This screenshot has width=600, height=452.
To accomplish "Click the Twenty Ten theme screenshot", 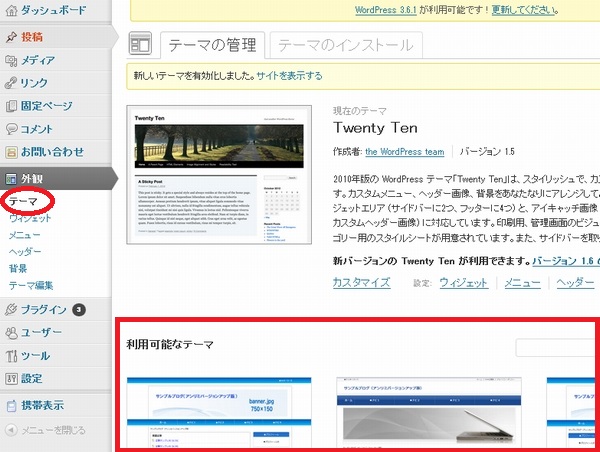I will [x=219, y=175].
